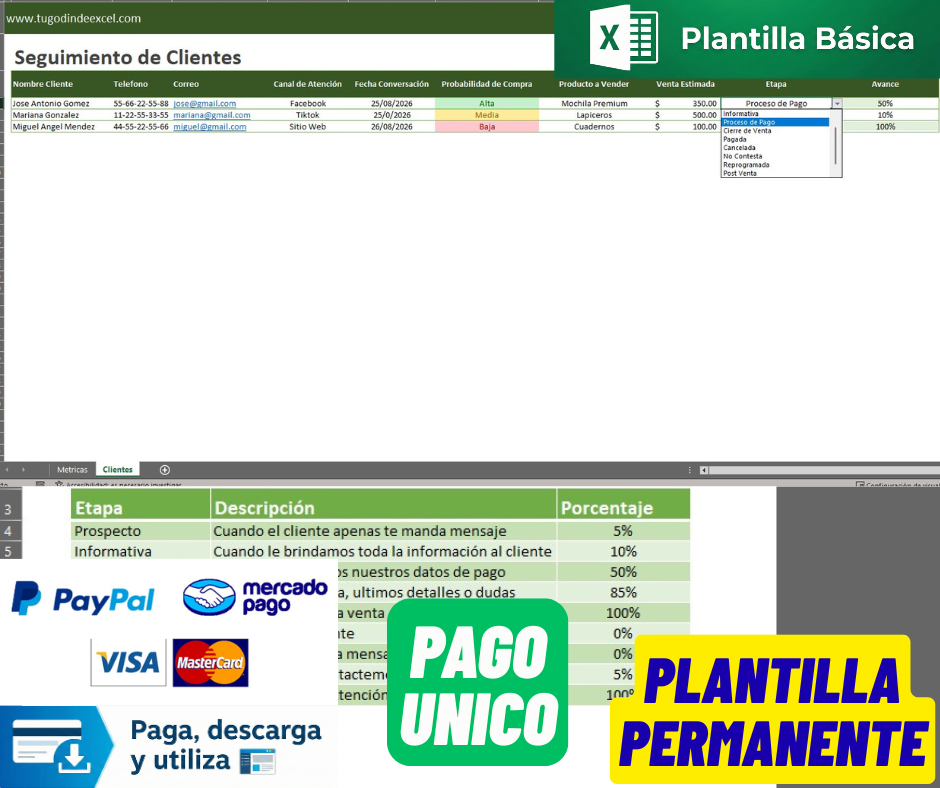This screenshot has width=940, height=788.
Task: Add a new sheet with the plus icon
Action: click(165, 470)
